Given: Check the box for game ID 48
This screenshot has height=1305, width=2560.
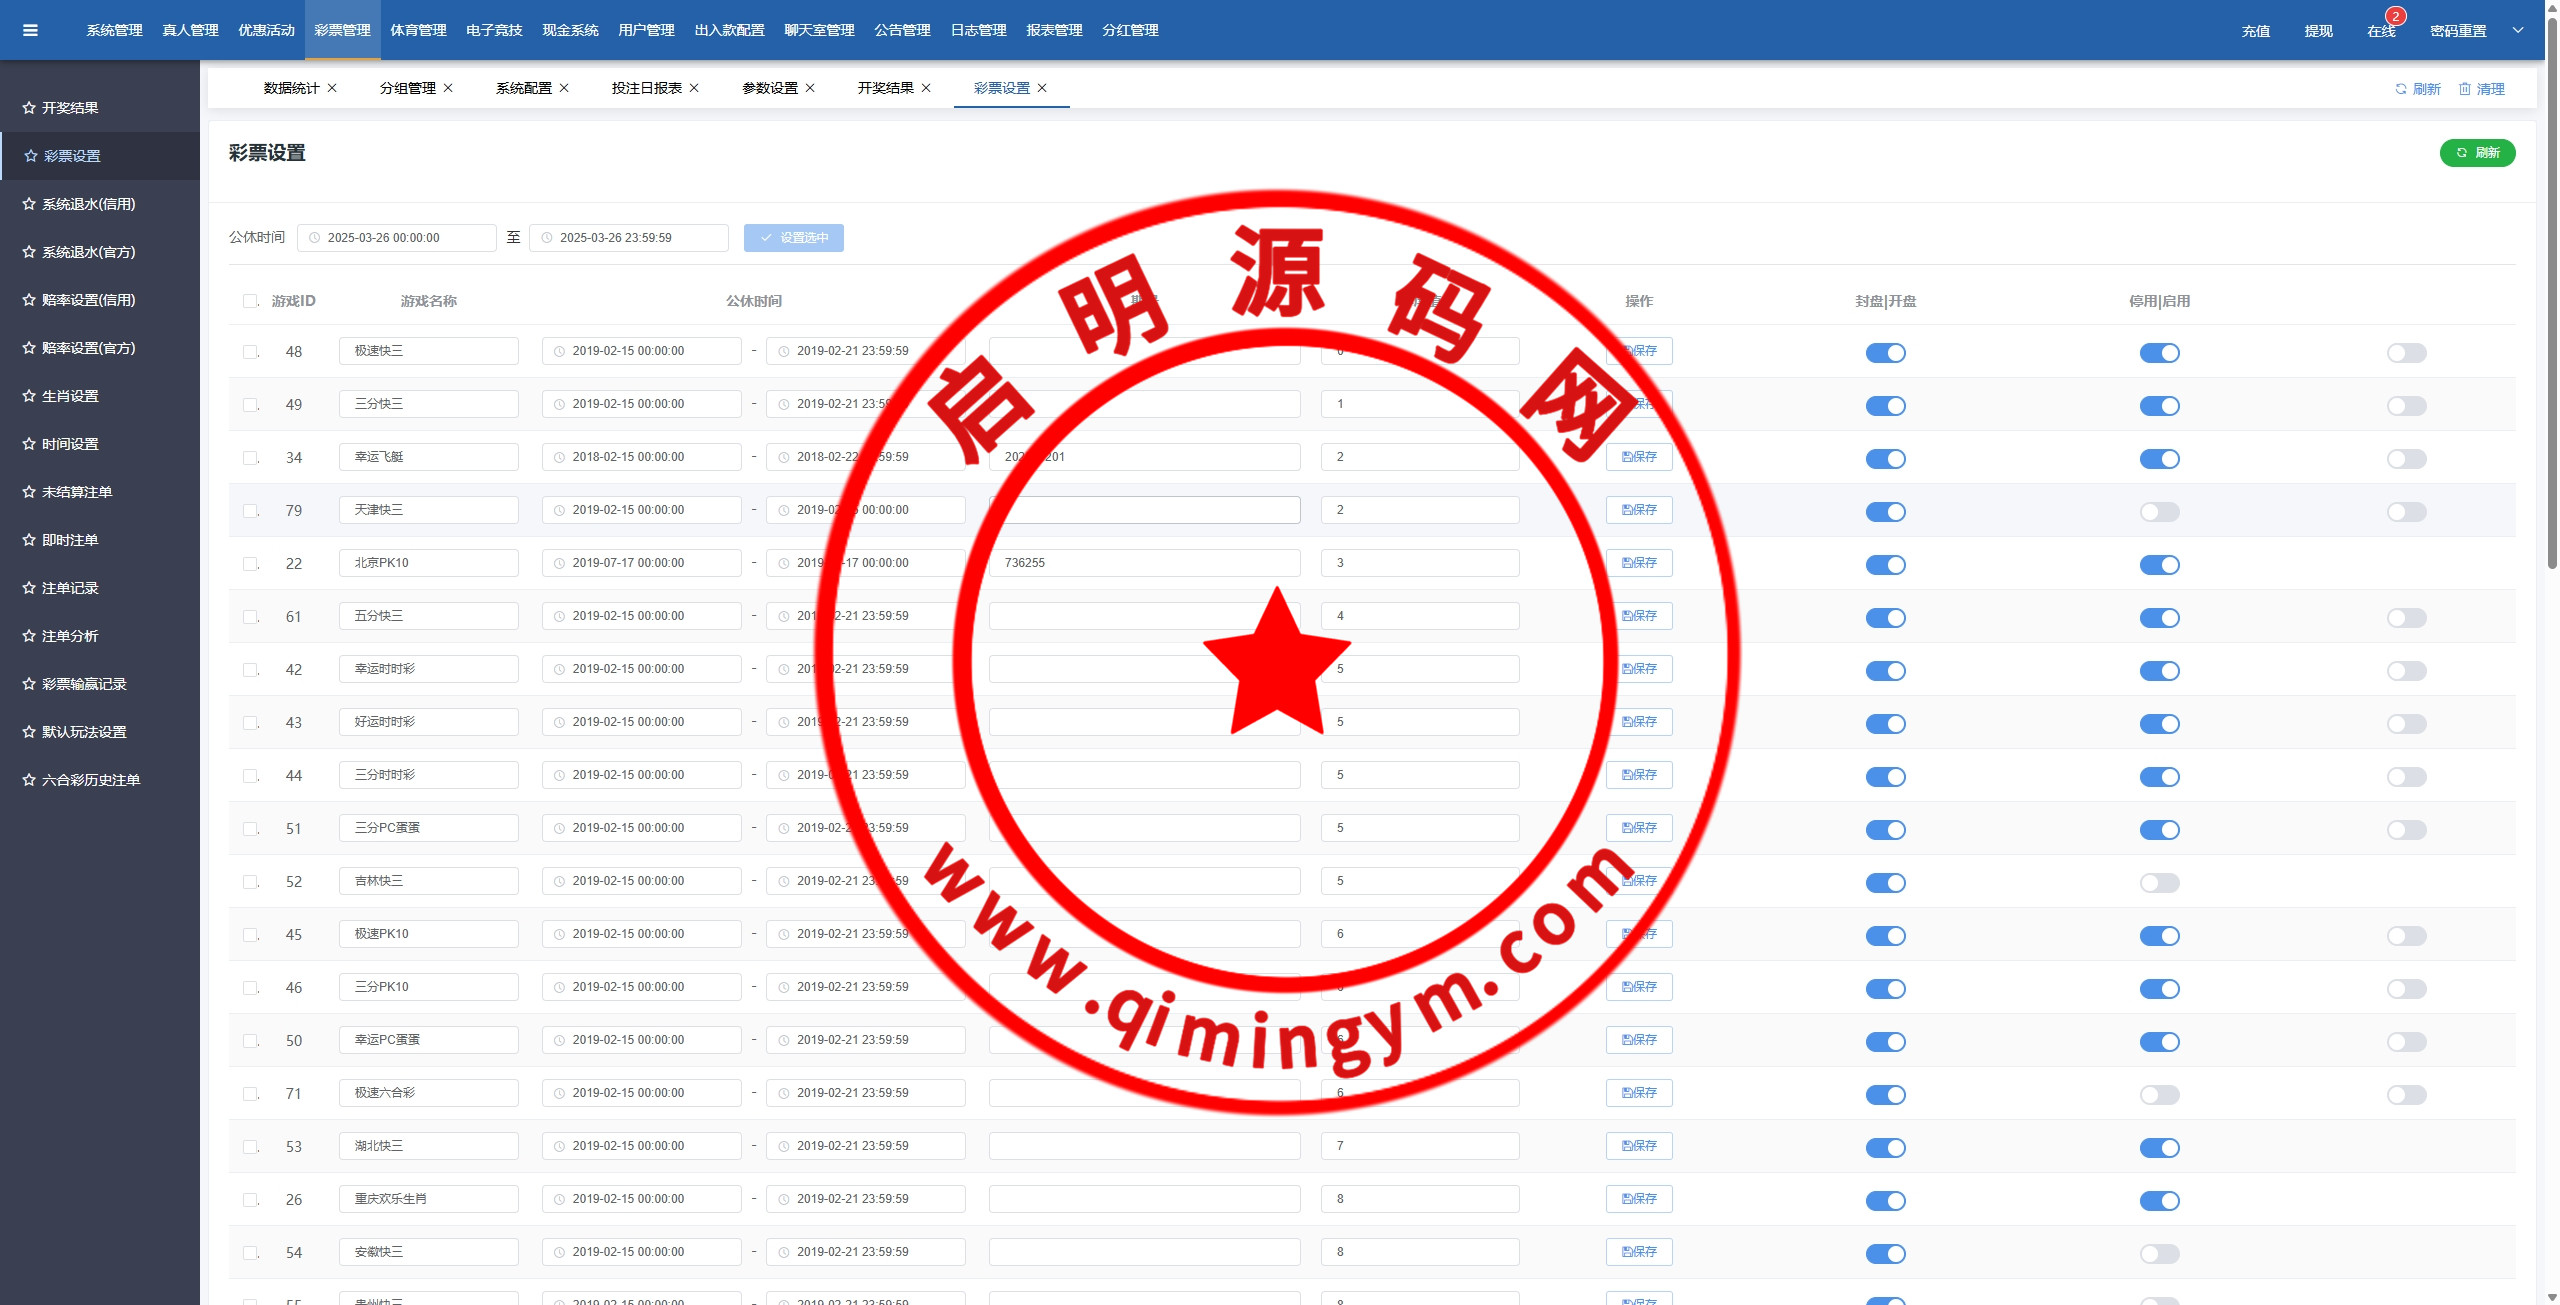Looking at the screenshot, I should pos(250,352).
